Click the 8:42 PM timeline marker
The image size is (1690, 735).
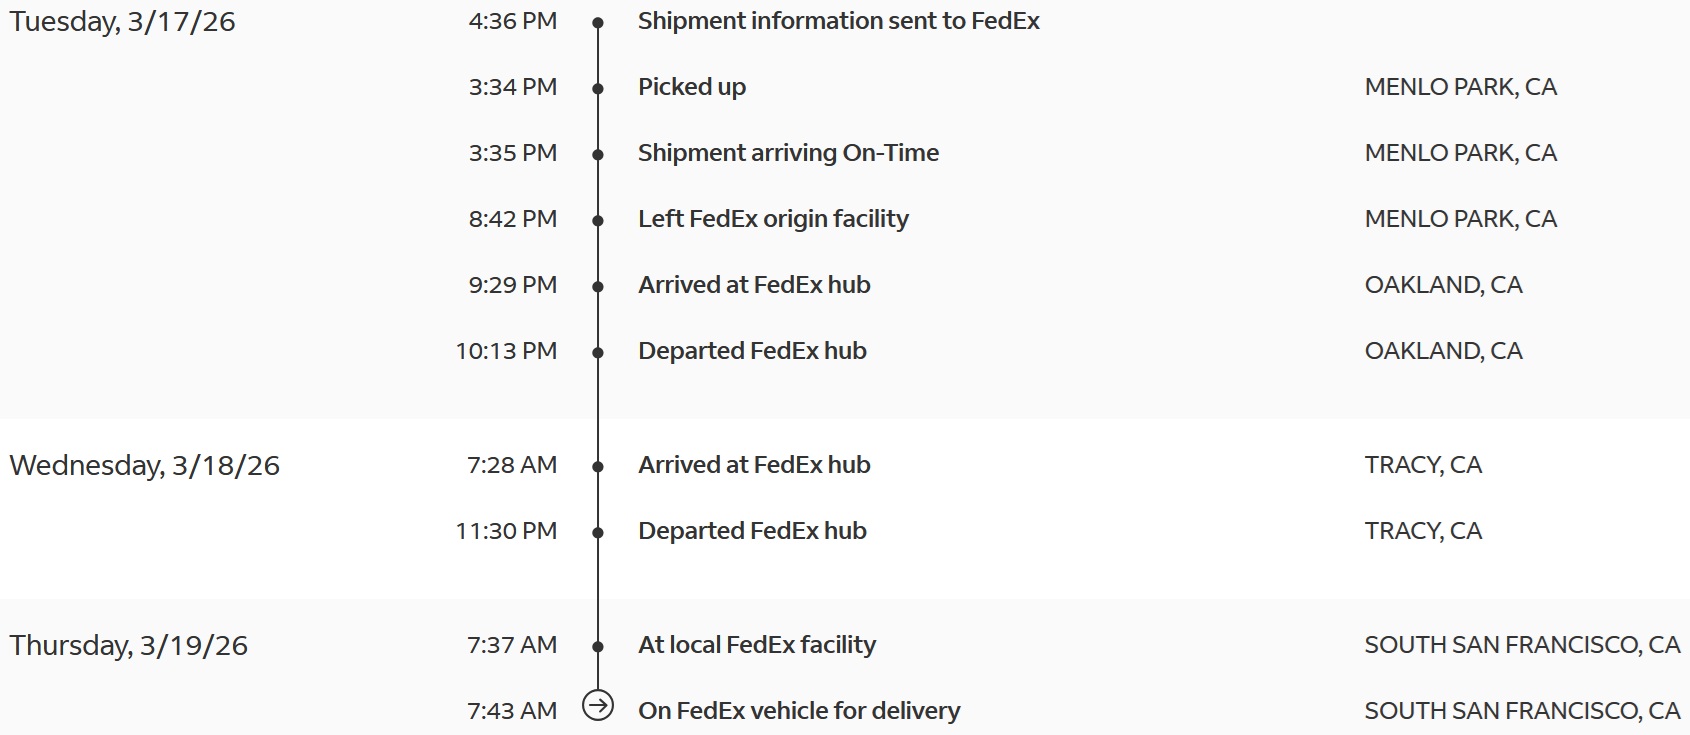tap(598, 220)
